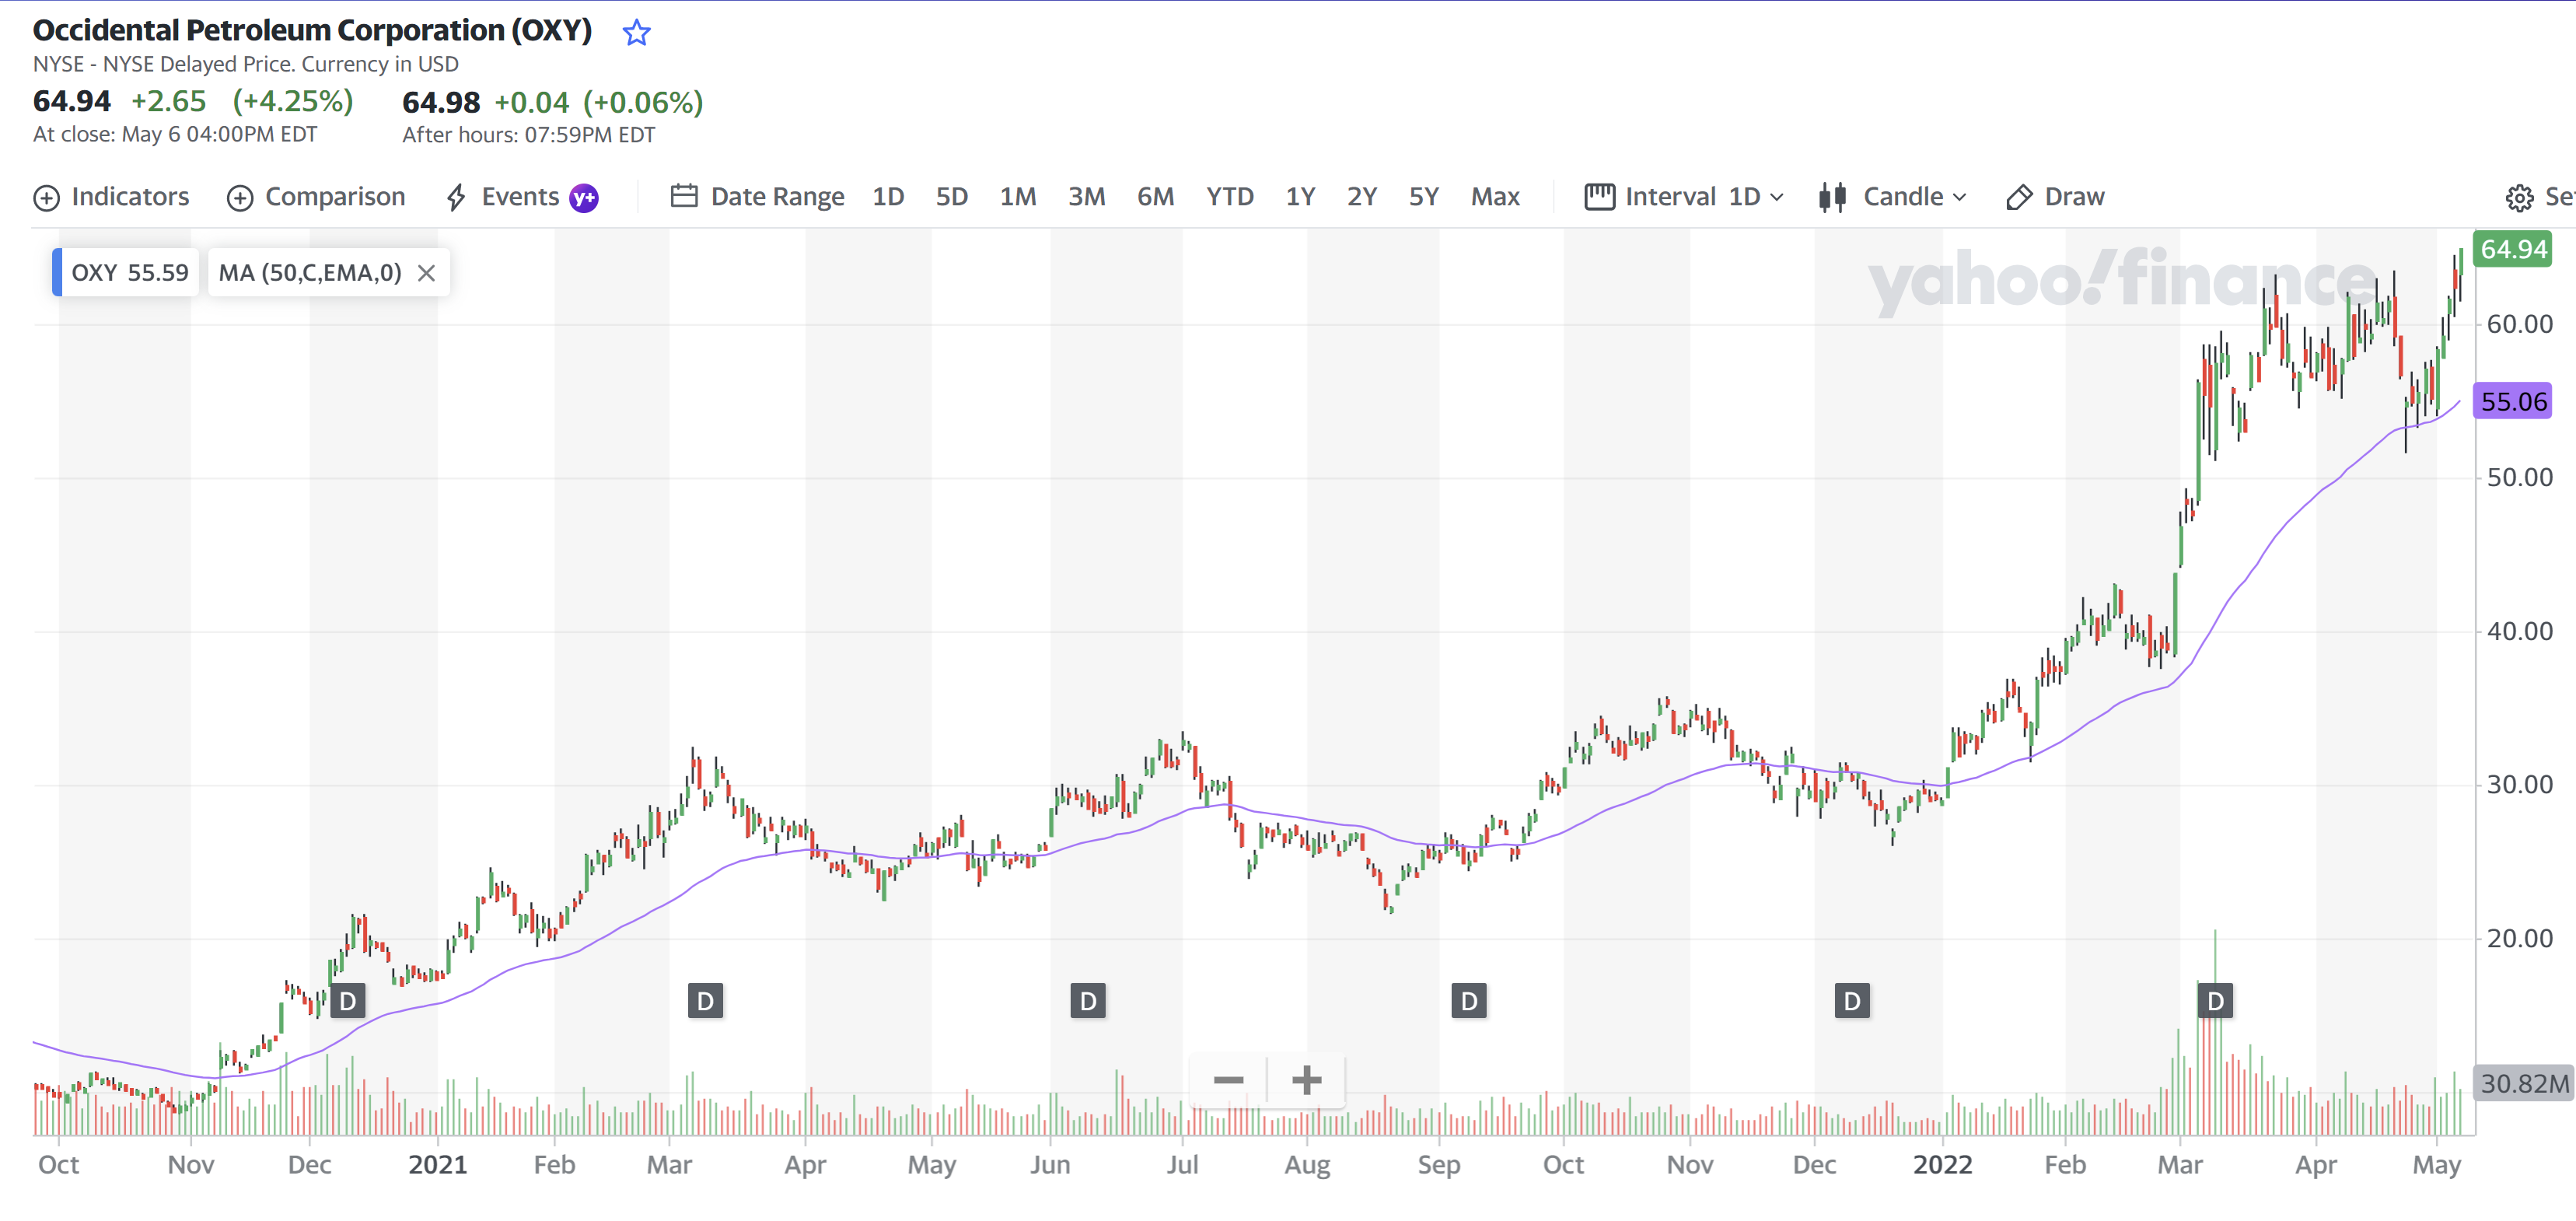Activate the Draw pencil tool
Image resolution: width=2576 pixels, height=1221 pixels.
[2055, 197]
